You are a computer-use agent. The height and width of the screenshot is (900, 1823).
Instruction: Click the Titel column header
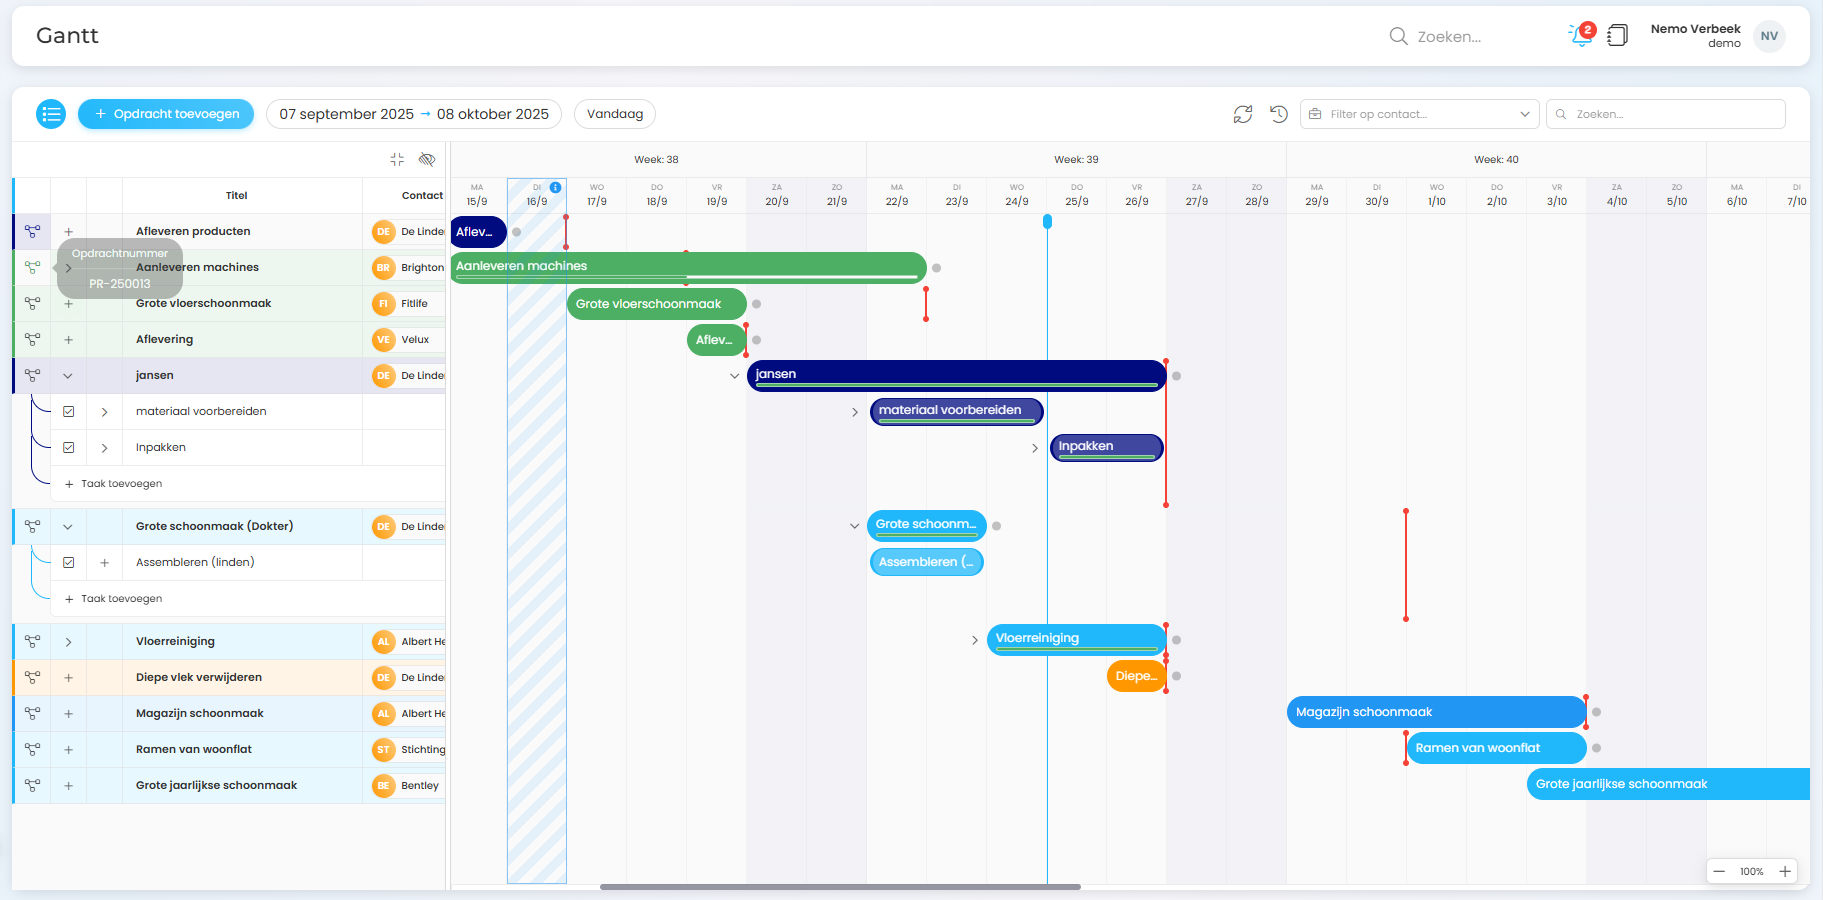tap(236, 196)
